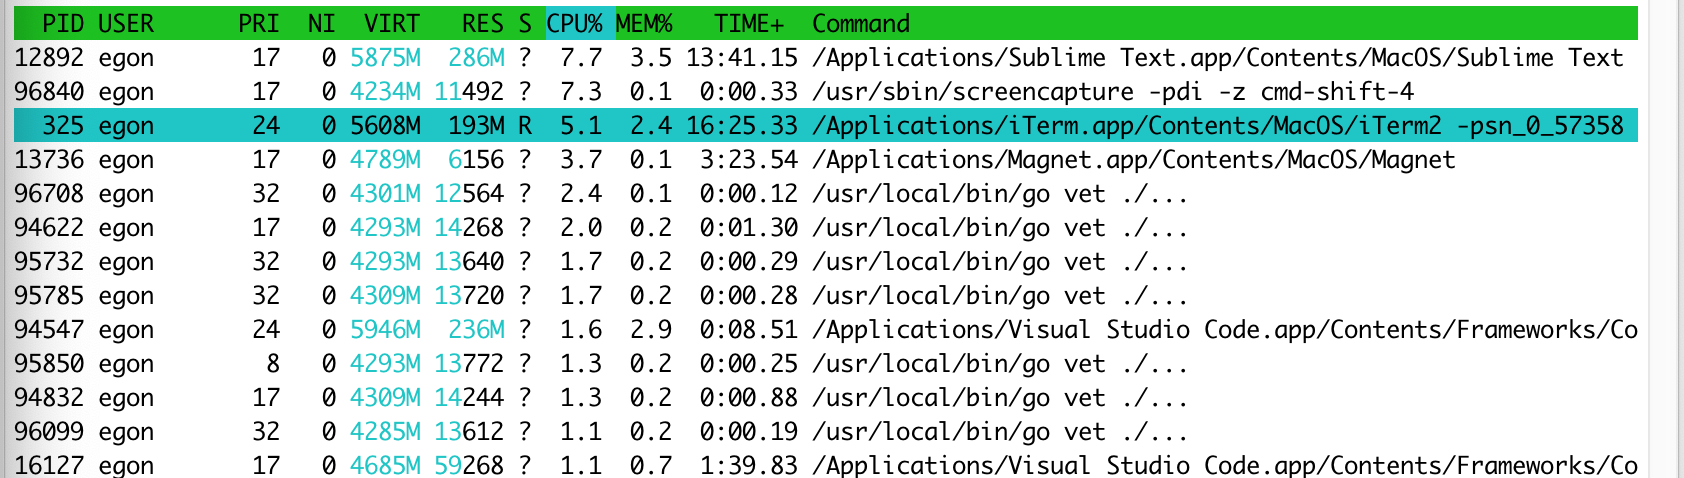Sort by the TIME+ column header

749,23
